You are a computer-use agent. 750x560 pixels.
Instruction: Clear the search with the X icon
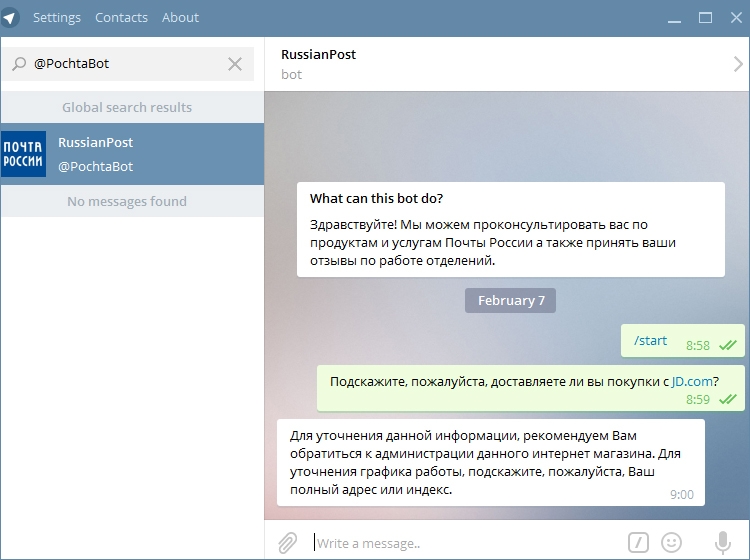235,64
